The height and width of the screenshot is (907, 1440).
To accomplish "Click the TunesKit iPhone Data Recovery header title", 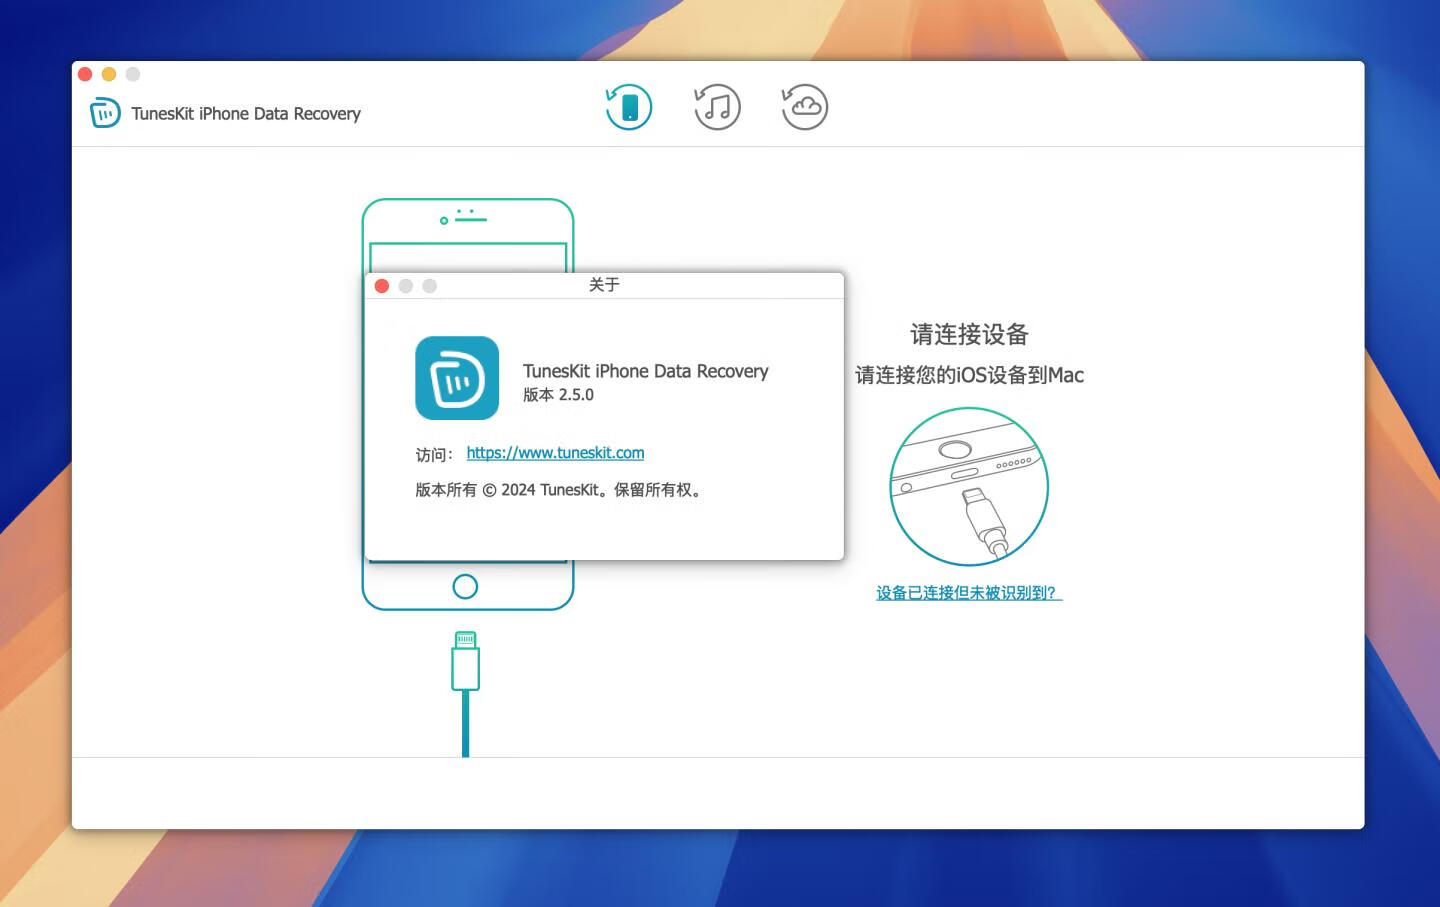I will 246,114.
